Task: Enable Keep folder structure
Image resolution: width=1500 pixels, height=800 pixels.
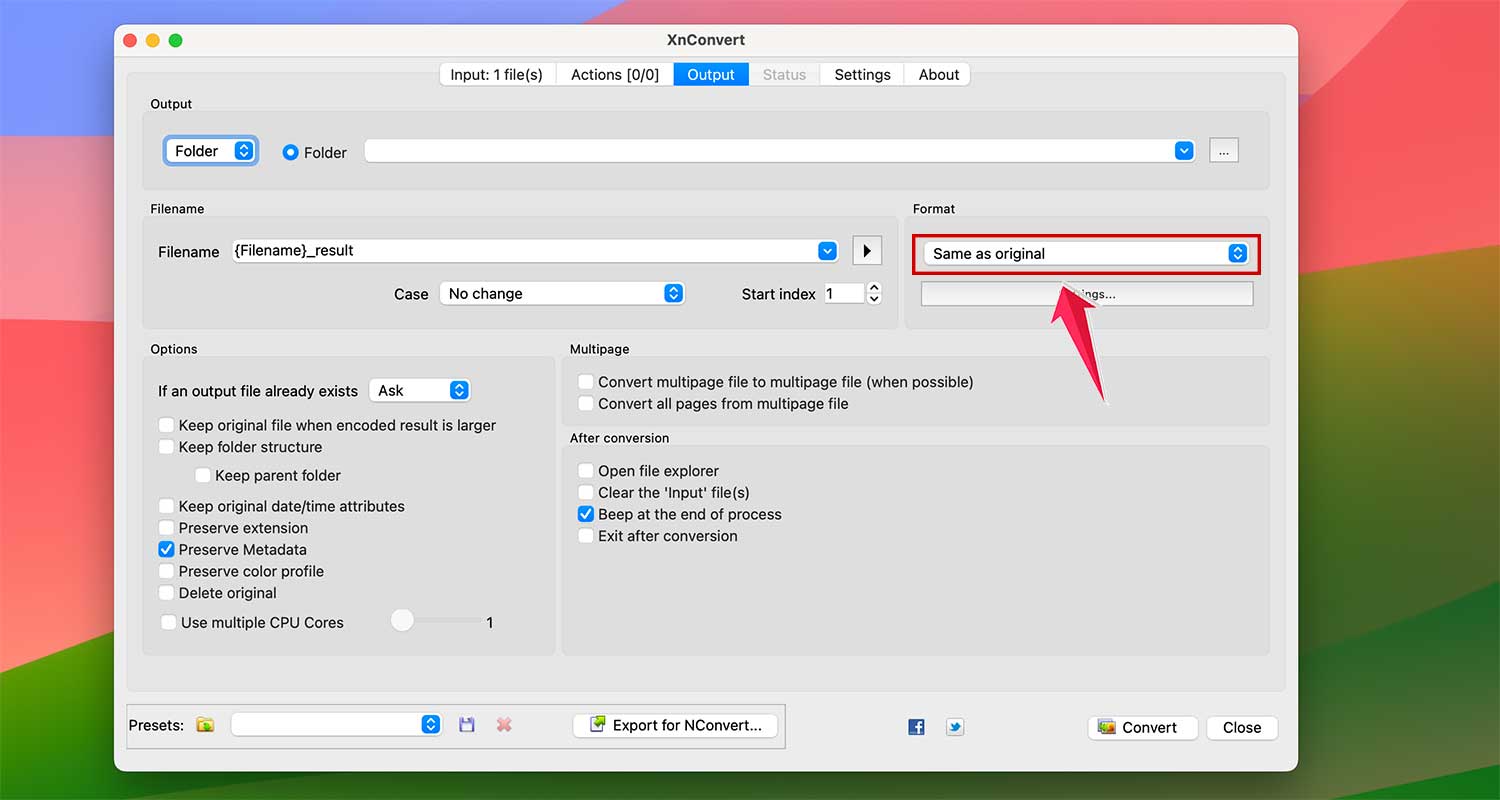Action: (x=166, y=447)
